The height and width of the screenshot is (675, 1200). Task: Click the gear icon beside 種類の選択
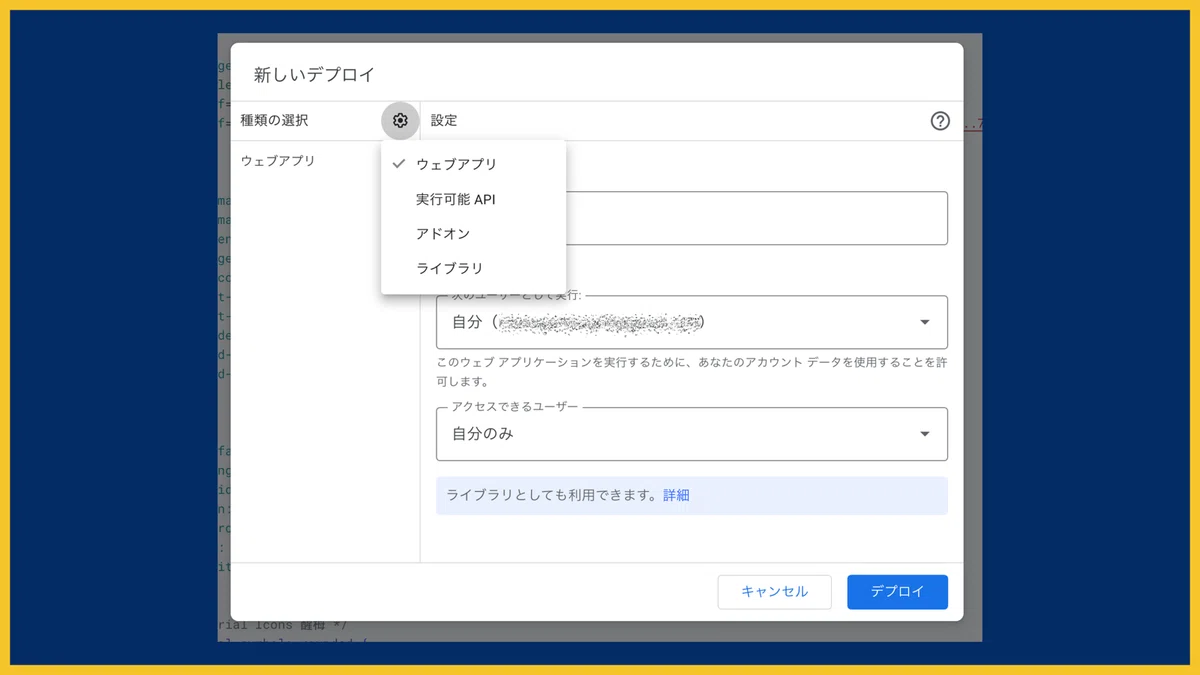[400, 121]
